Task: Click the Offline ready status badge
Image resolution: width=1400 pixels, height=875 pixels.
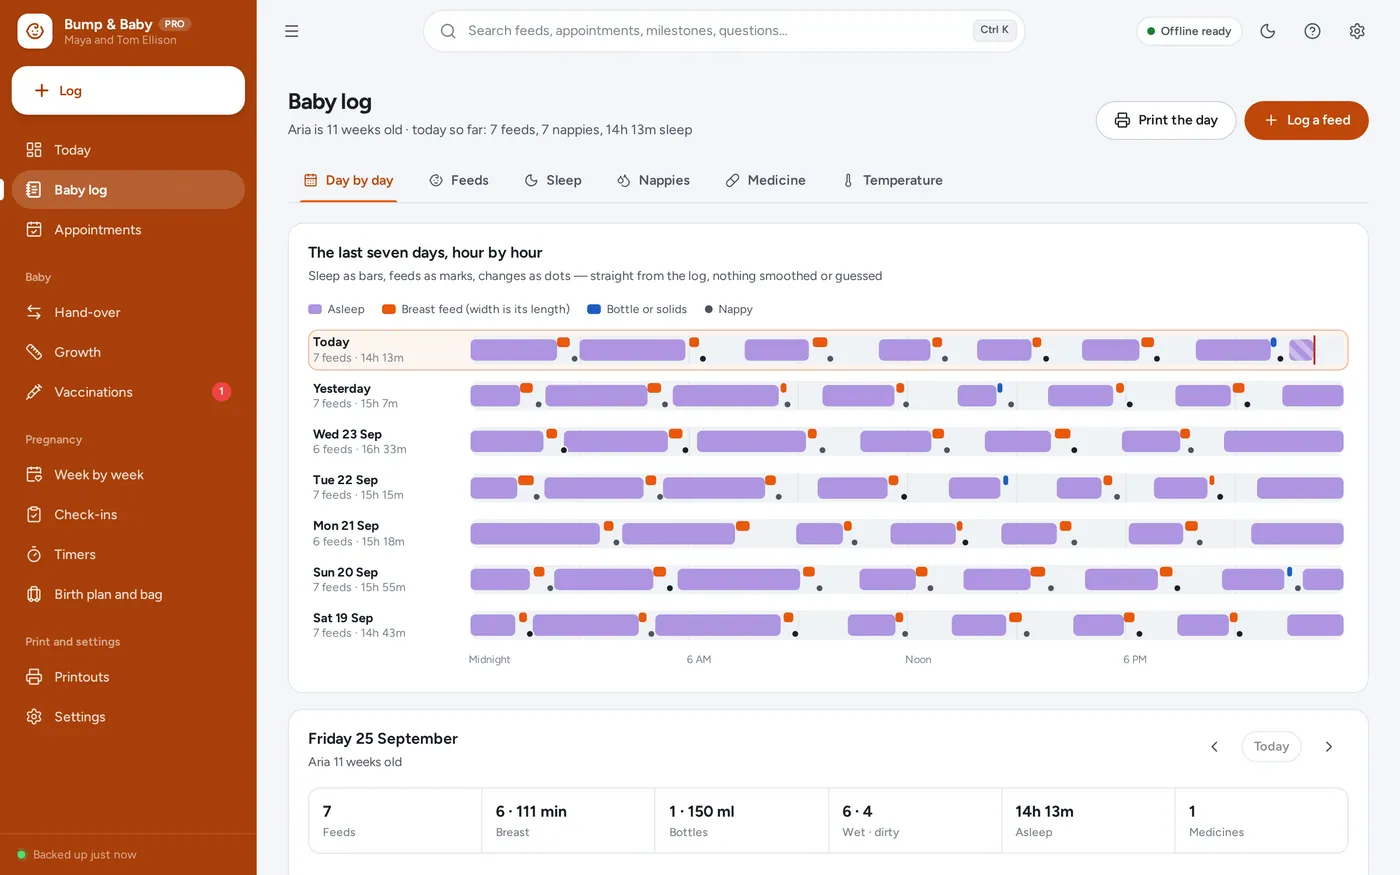Action: (1189, 31)
